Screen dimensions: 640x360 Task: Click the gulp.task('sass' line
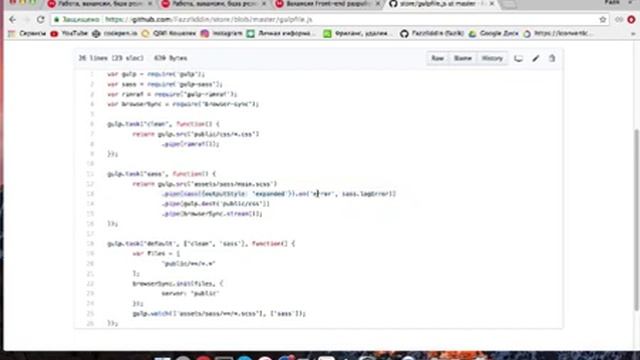pos(162,174)
